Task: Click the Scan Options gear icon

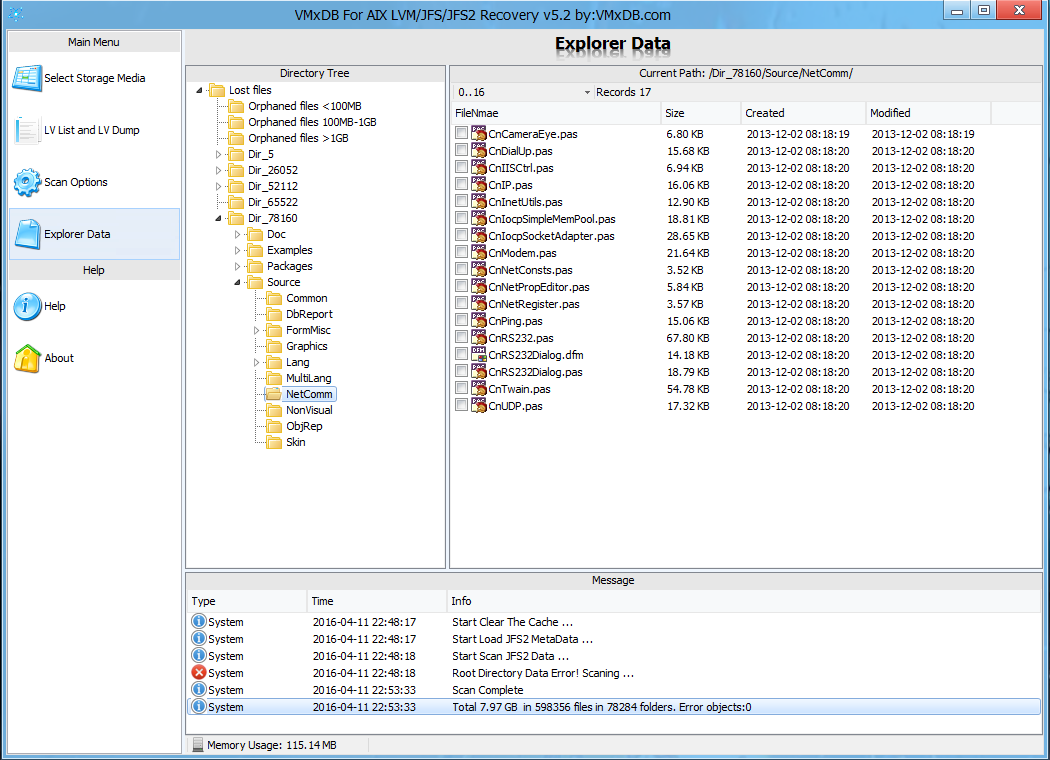Action: click(27, 182)
